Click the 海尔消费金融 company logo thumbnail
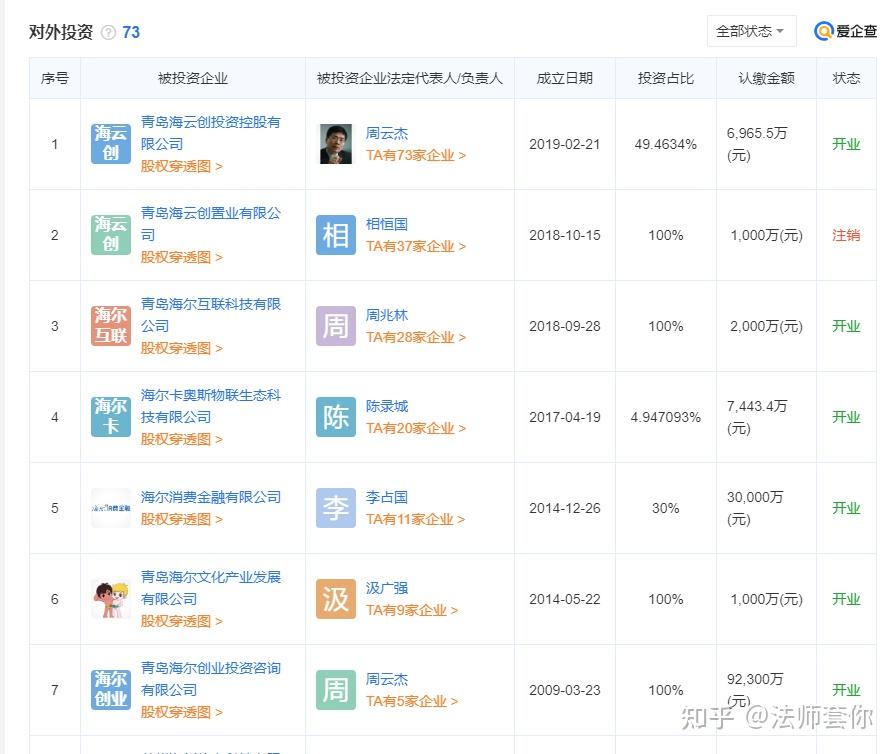896x754 pixels. 111,508
